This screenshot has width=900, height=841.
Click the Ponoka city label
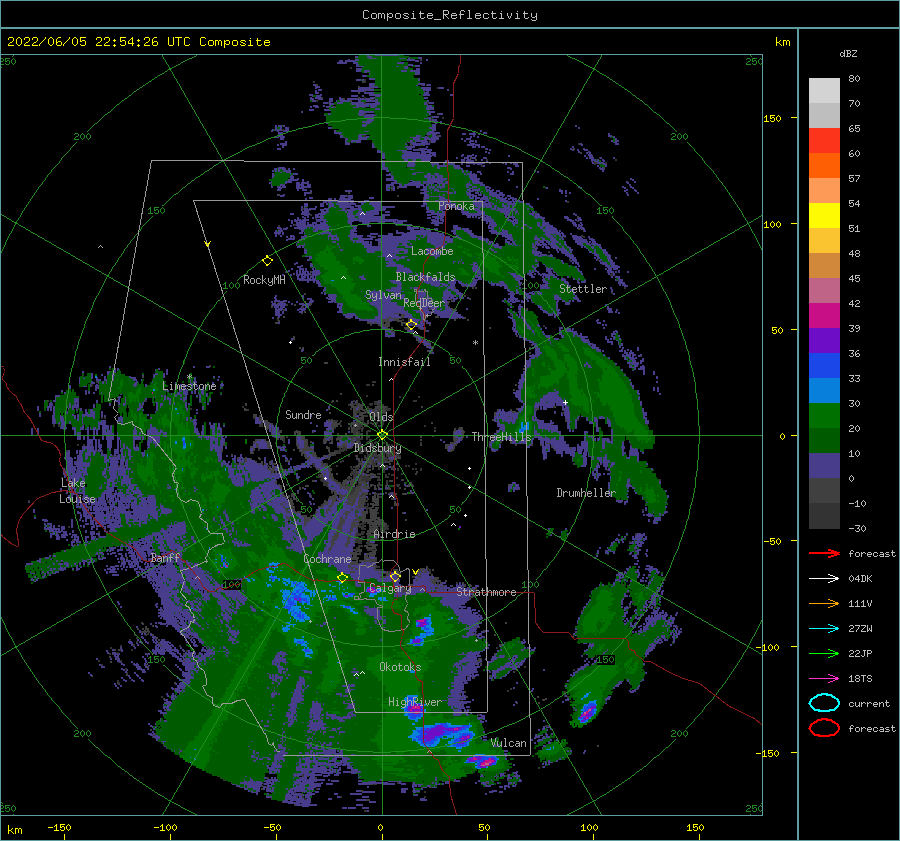coord(456,206)
